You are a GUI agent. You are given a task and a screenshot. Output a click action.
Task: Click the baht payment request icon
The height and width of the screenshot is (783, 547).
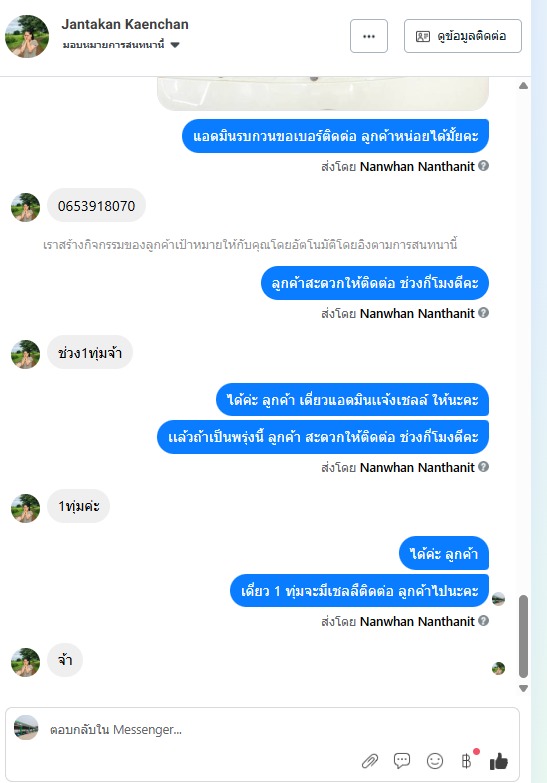click(x=467, y=761)
